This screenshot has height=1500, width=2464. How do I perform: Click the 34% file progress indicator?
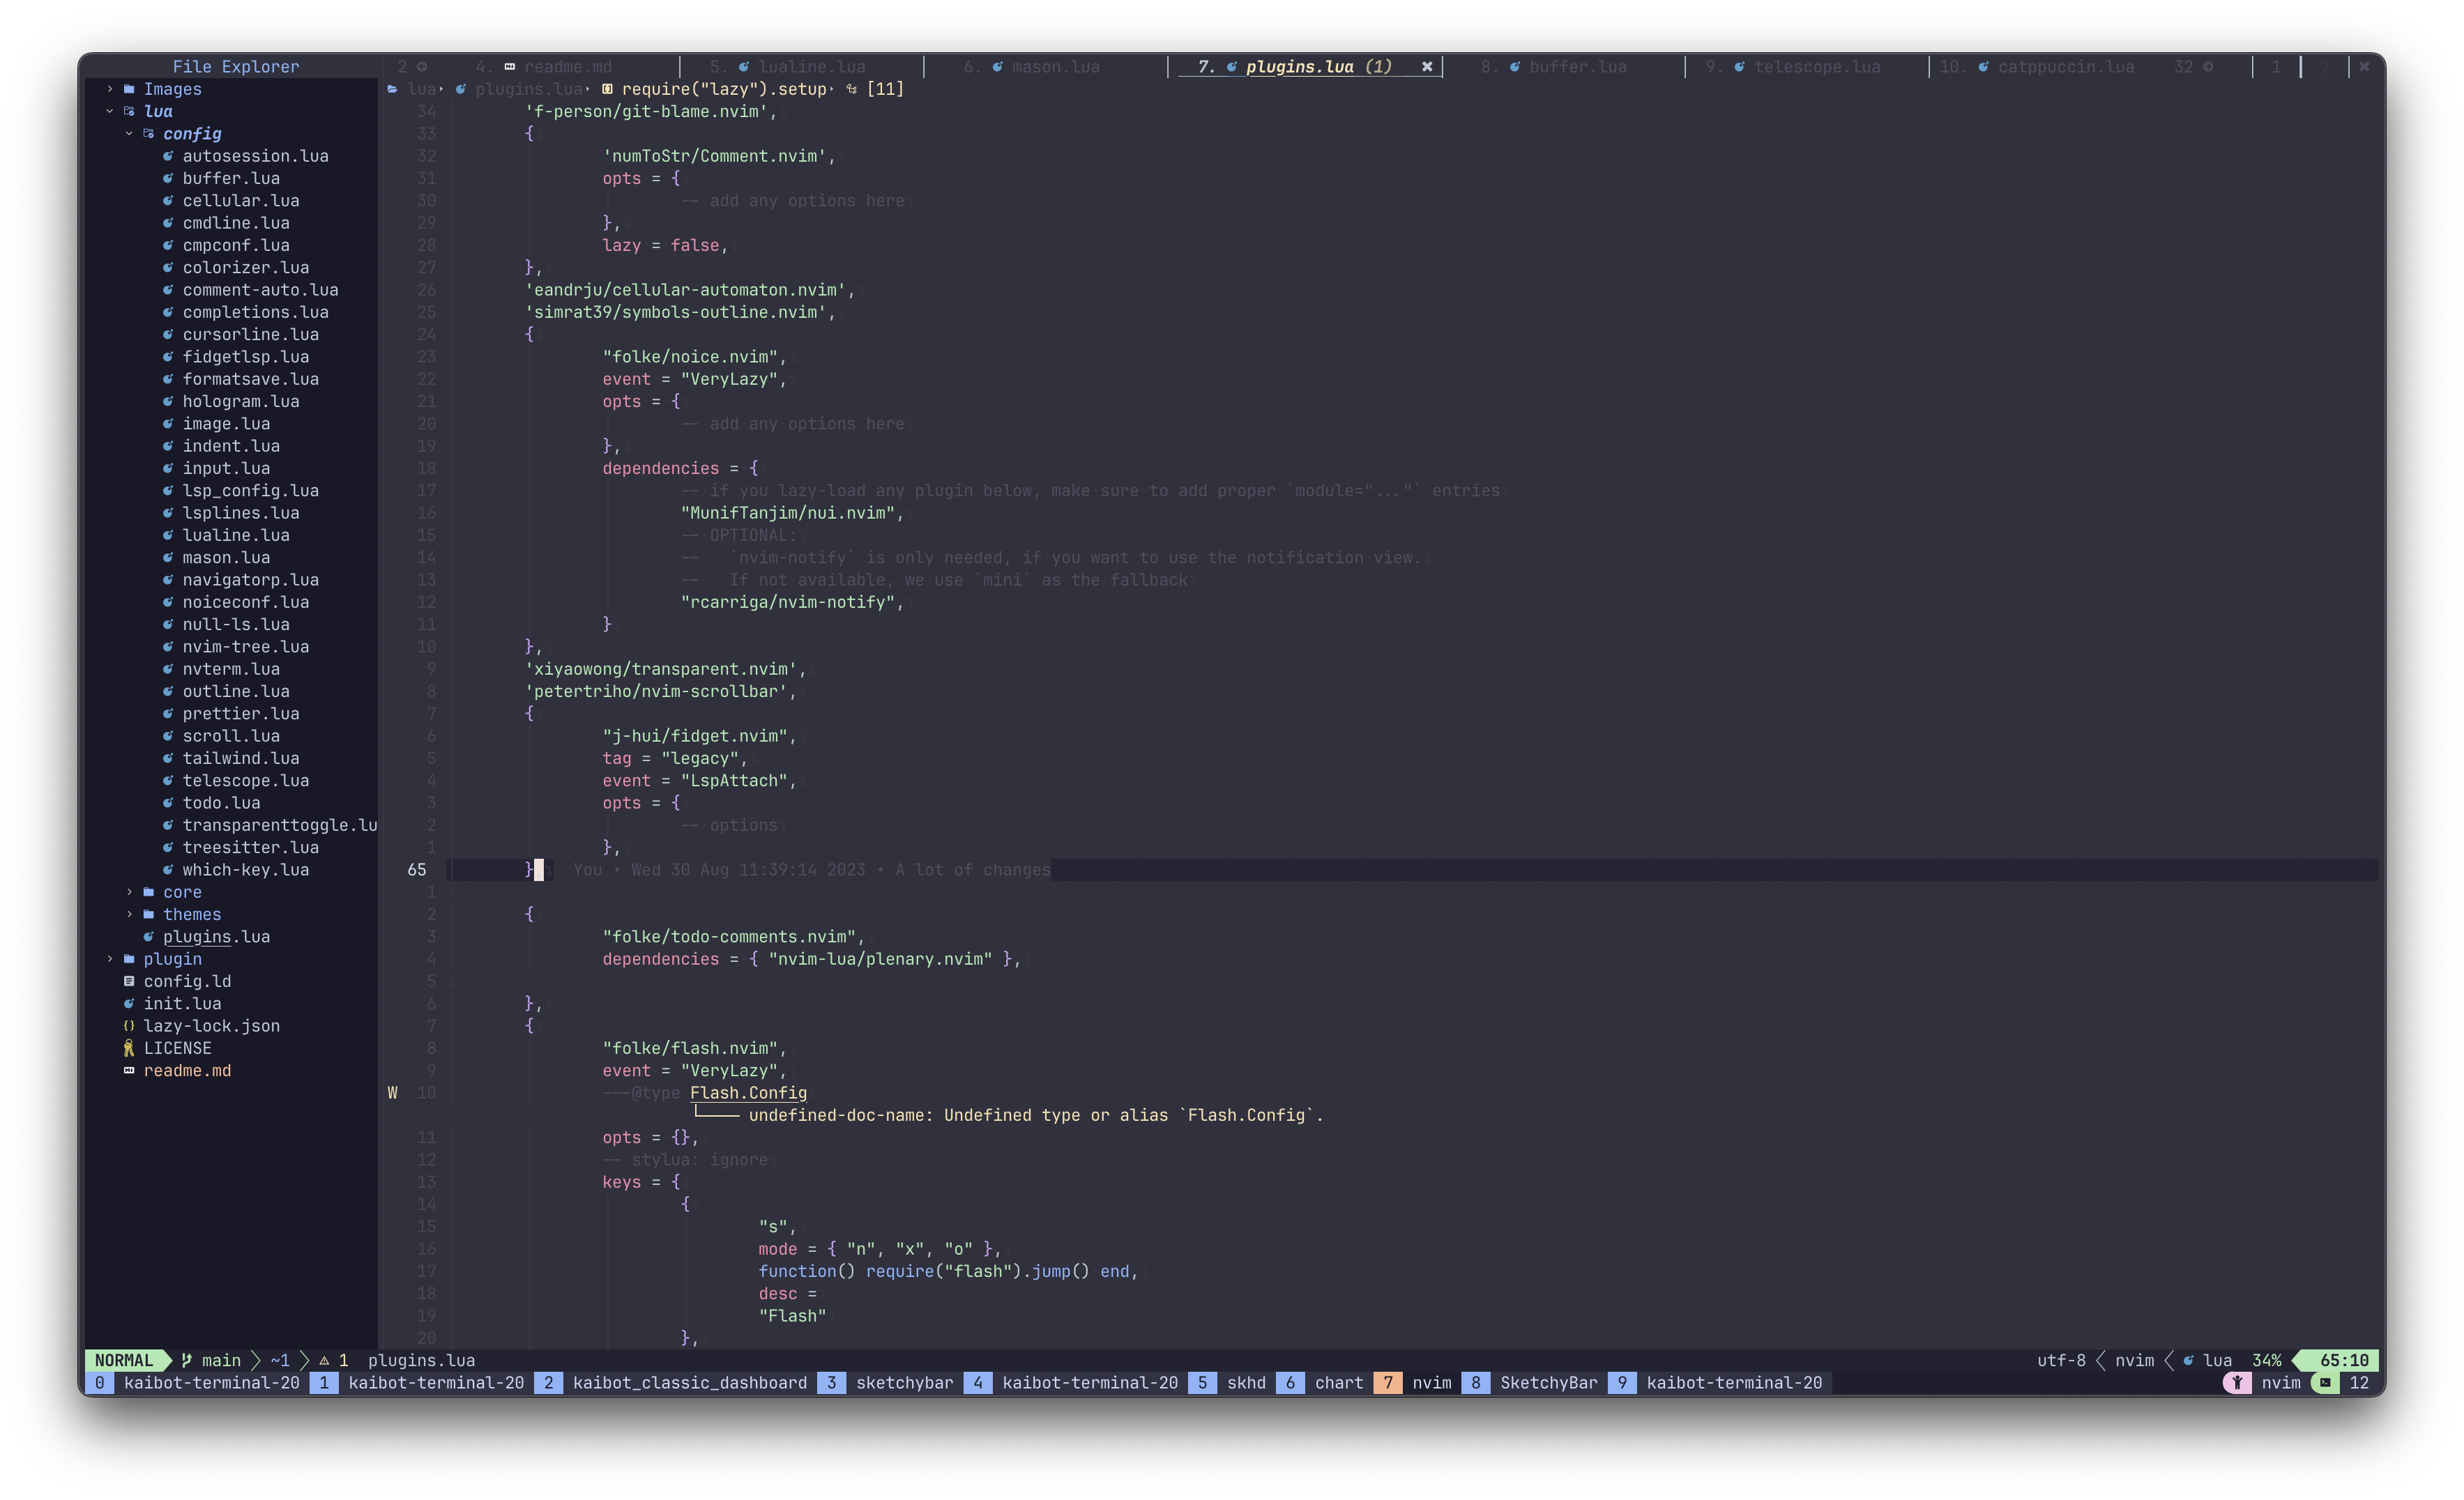[2266, 1360]
